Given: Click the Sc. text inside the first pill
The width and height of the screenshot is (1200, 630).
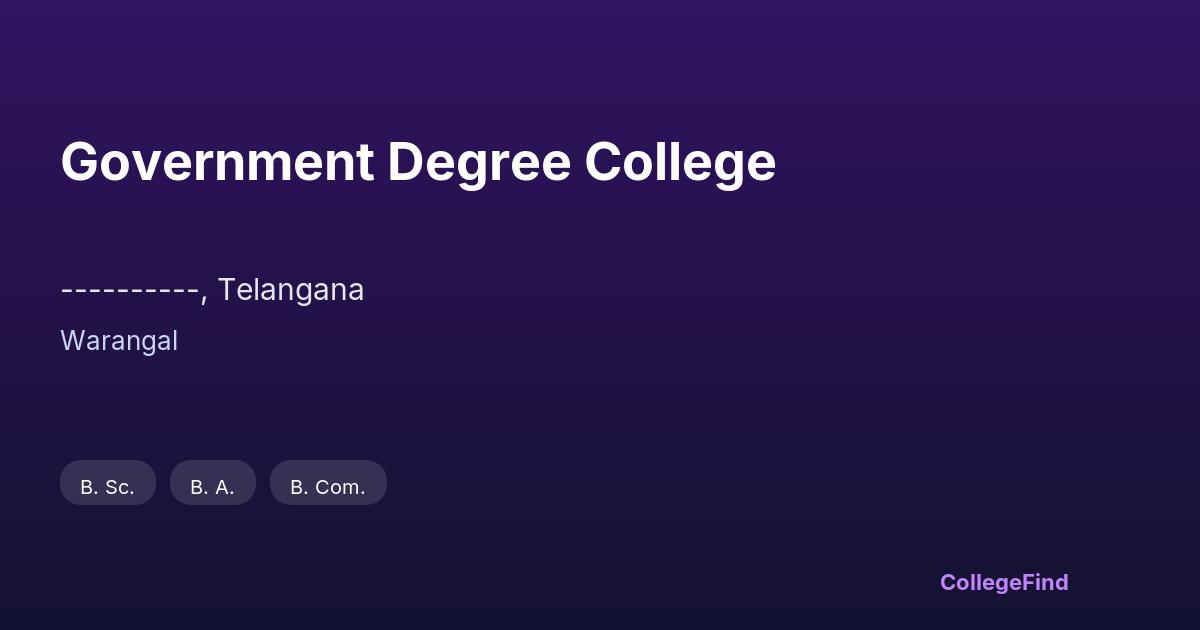Looking at the screenshot, I should click(119, 488).
